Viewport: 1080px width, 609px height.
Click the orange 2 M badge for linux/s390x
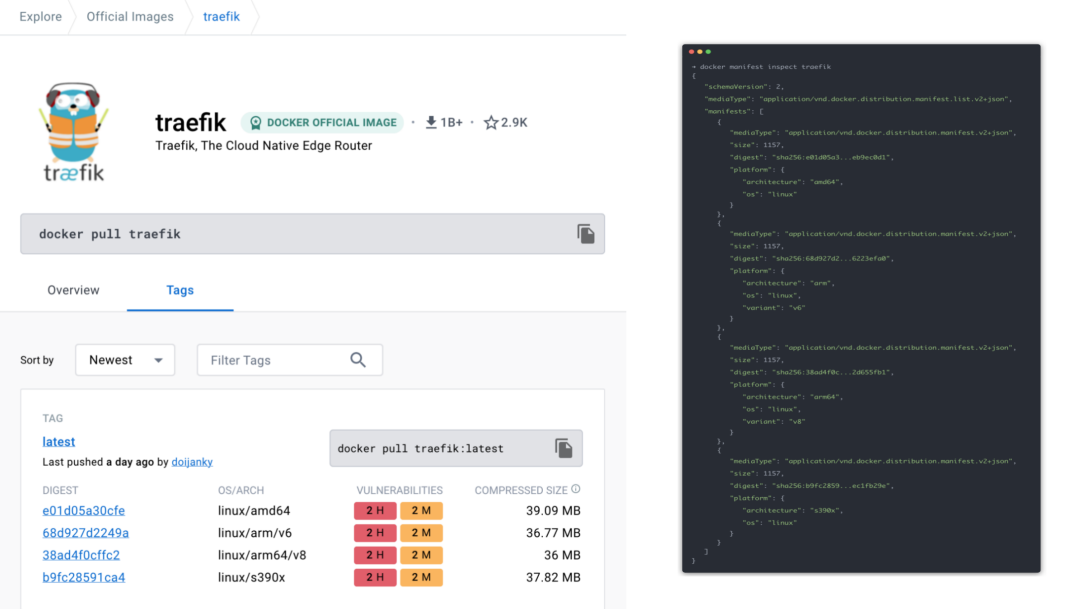click(421, 577)
